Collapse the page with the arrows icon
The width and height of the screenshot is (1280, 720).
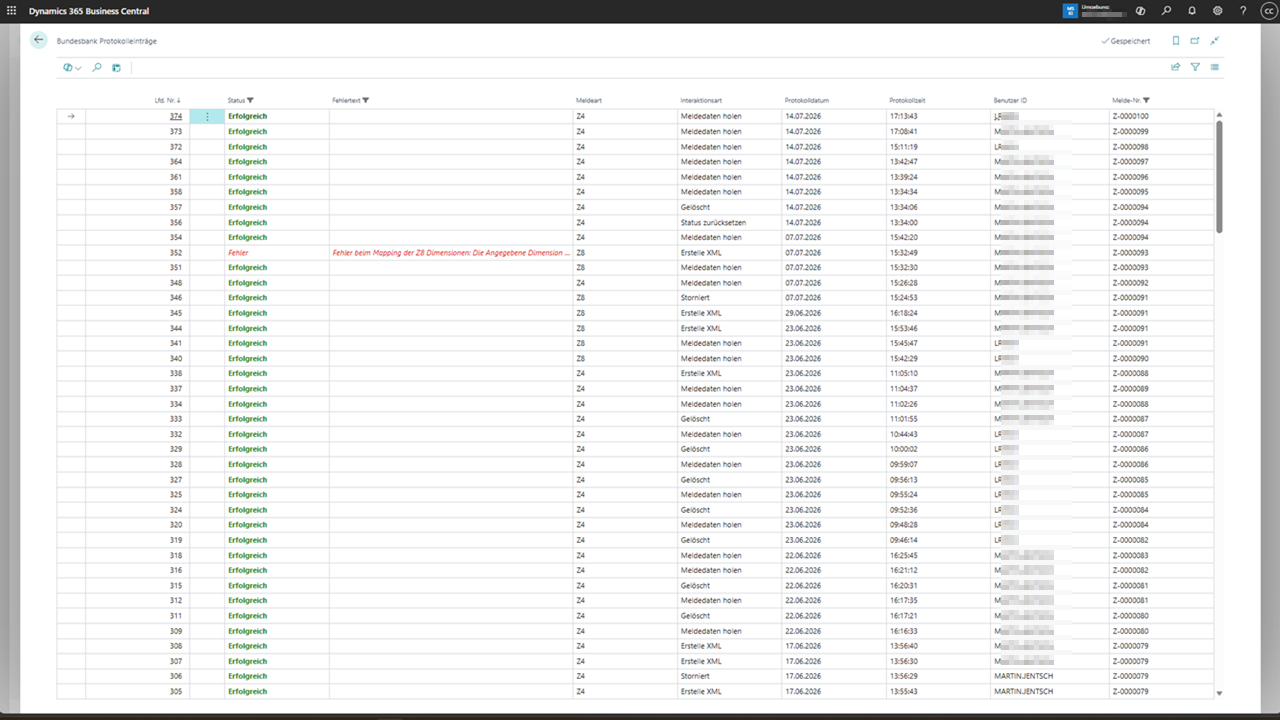1215,41
